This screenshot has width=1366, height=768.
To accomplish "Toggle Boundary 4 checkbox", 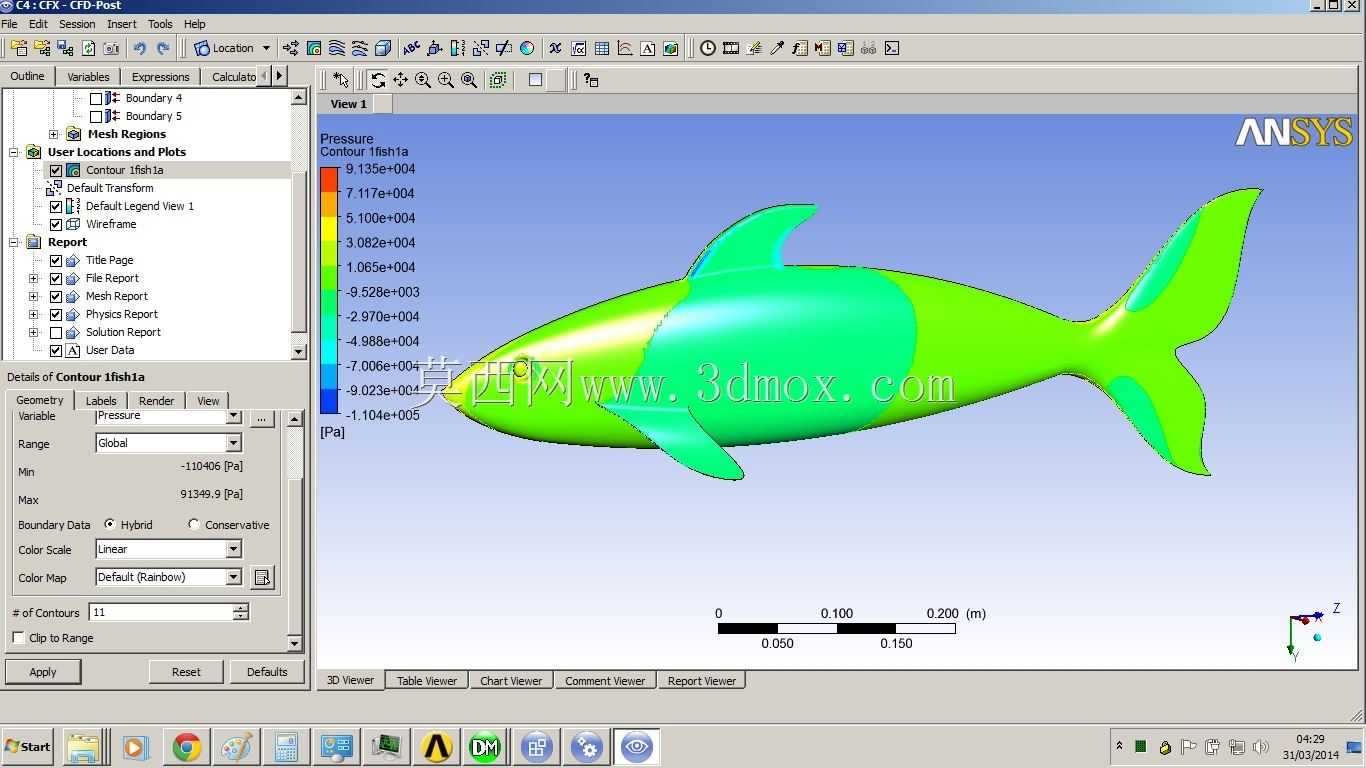I will [96, 98].
